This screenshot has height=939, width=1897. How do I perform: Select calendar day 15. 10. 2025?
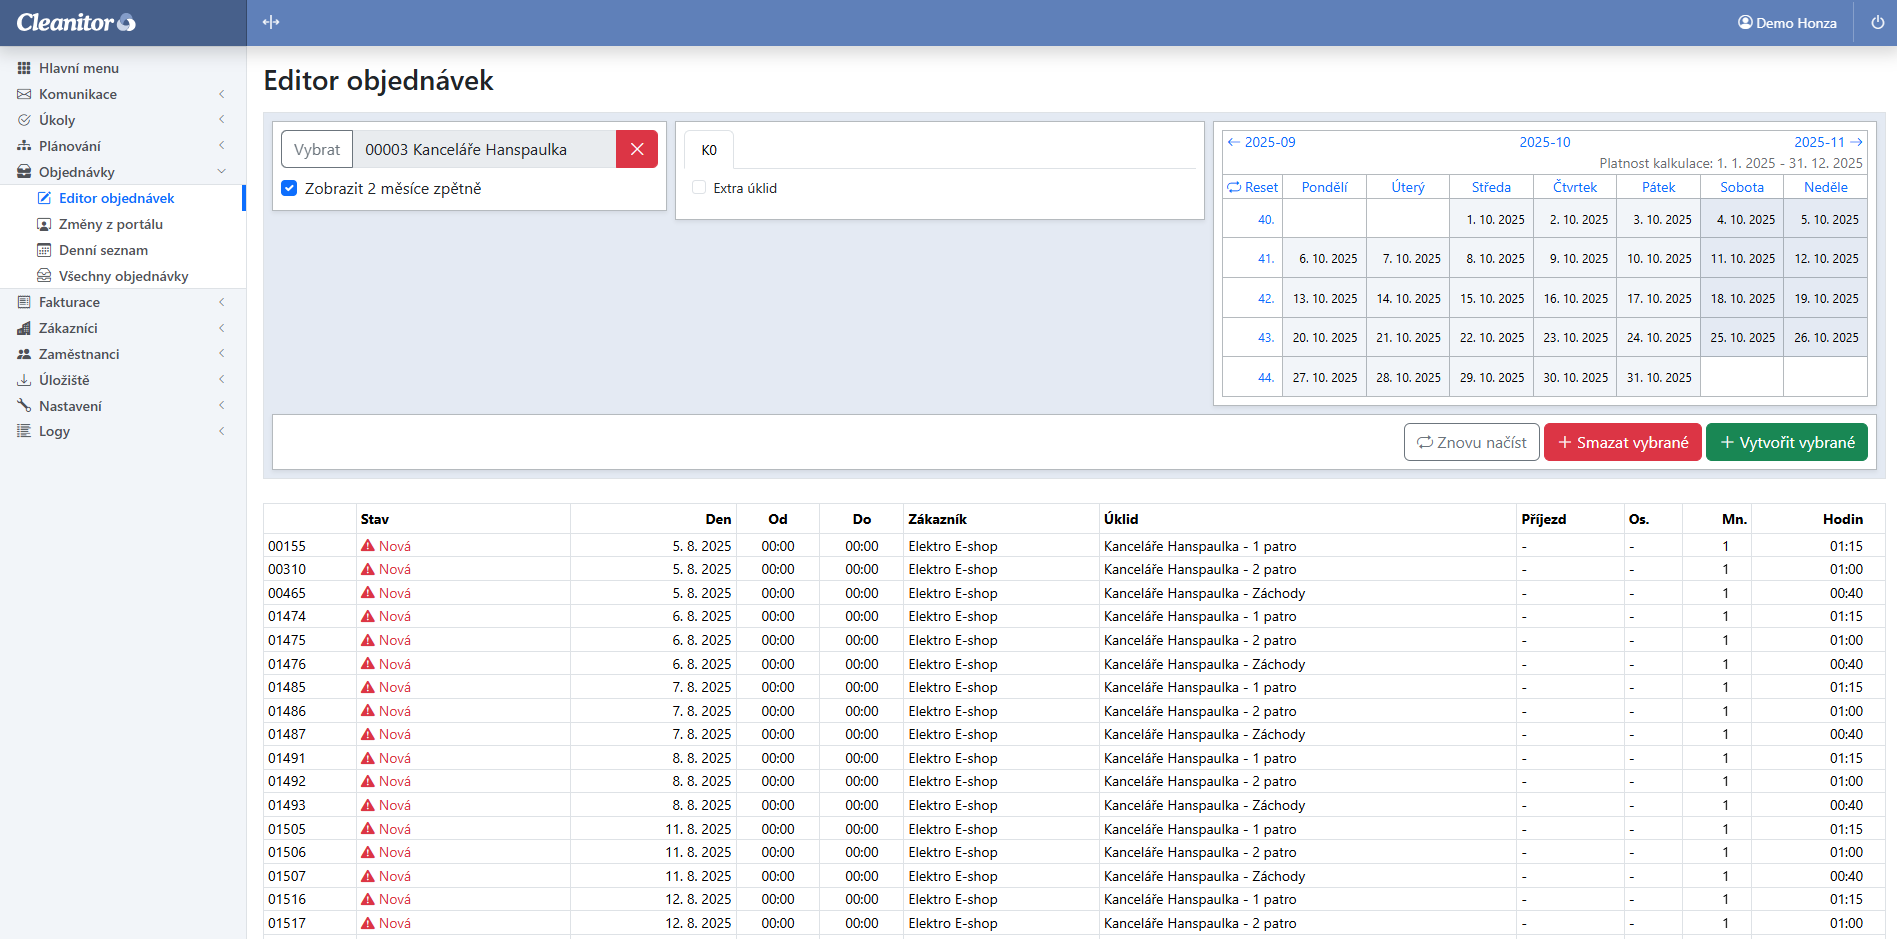[1491, 298]
